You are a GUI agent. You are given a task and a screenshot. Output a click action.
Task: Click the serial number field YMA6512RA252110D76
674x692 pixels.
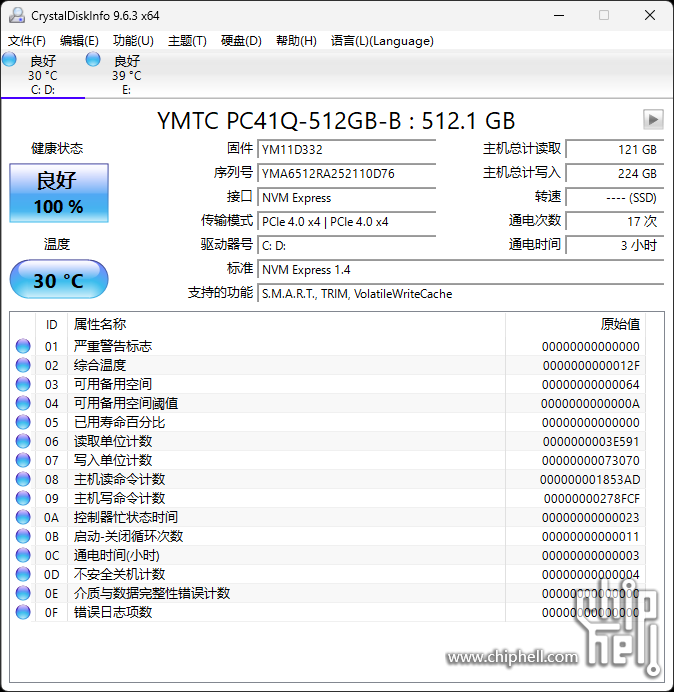click(346, 173)
